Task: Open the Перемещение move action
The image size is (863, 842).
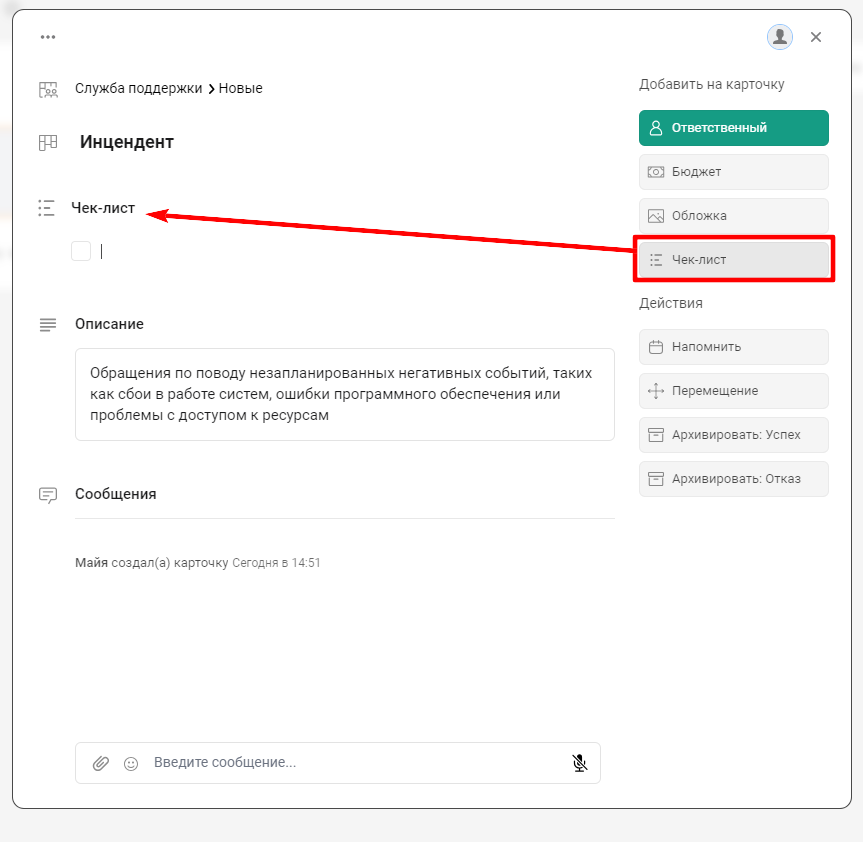Action: [x=733, y=391]
